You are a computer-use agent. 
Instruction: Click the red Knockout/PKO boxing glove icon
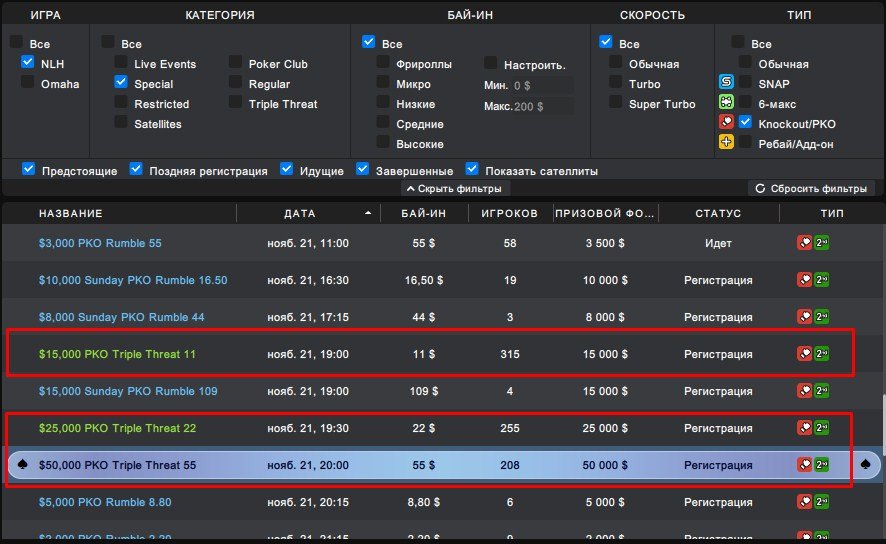click(x=727, y=123)
